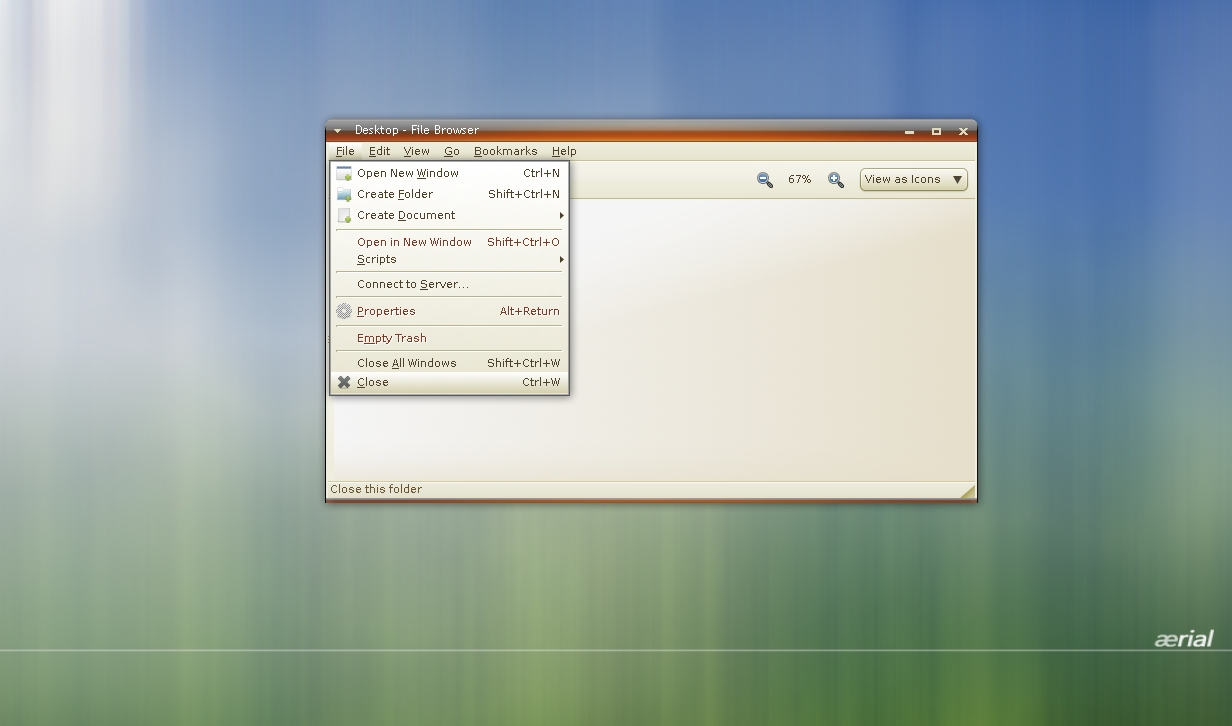Expand the Create Document submenu

[x=449, y=215]
